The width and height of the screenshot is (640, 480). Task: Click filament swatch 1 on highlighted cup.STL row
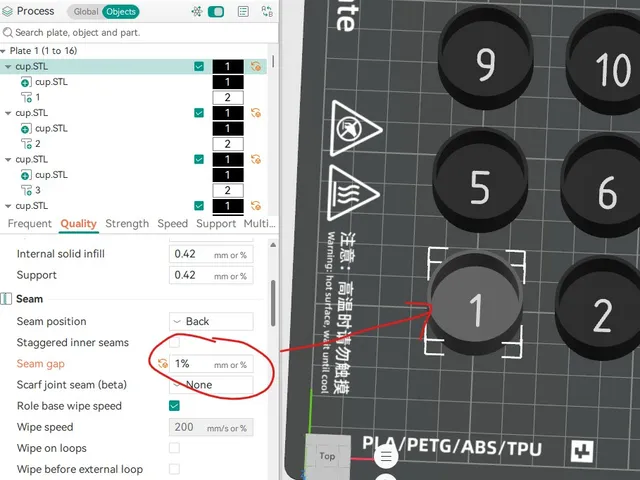pos(228,67)
